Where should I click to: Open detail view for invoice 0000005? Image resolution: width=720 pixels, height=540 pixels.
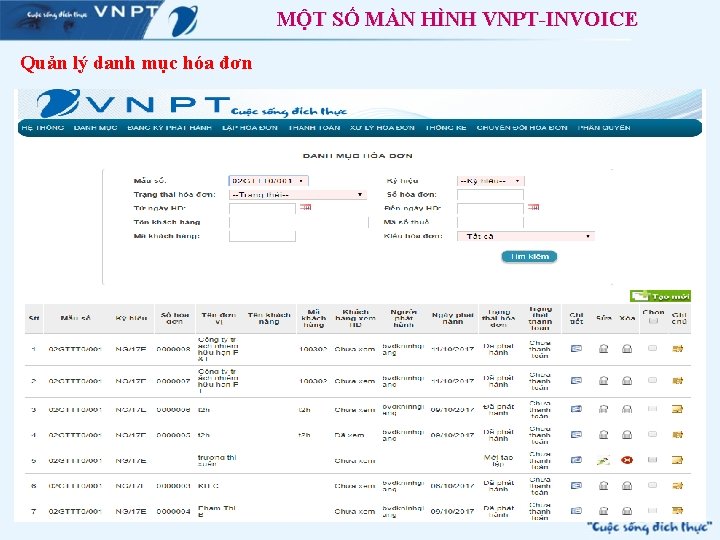tap(576, 434)
